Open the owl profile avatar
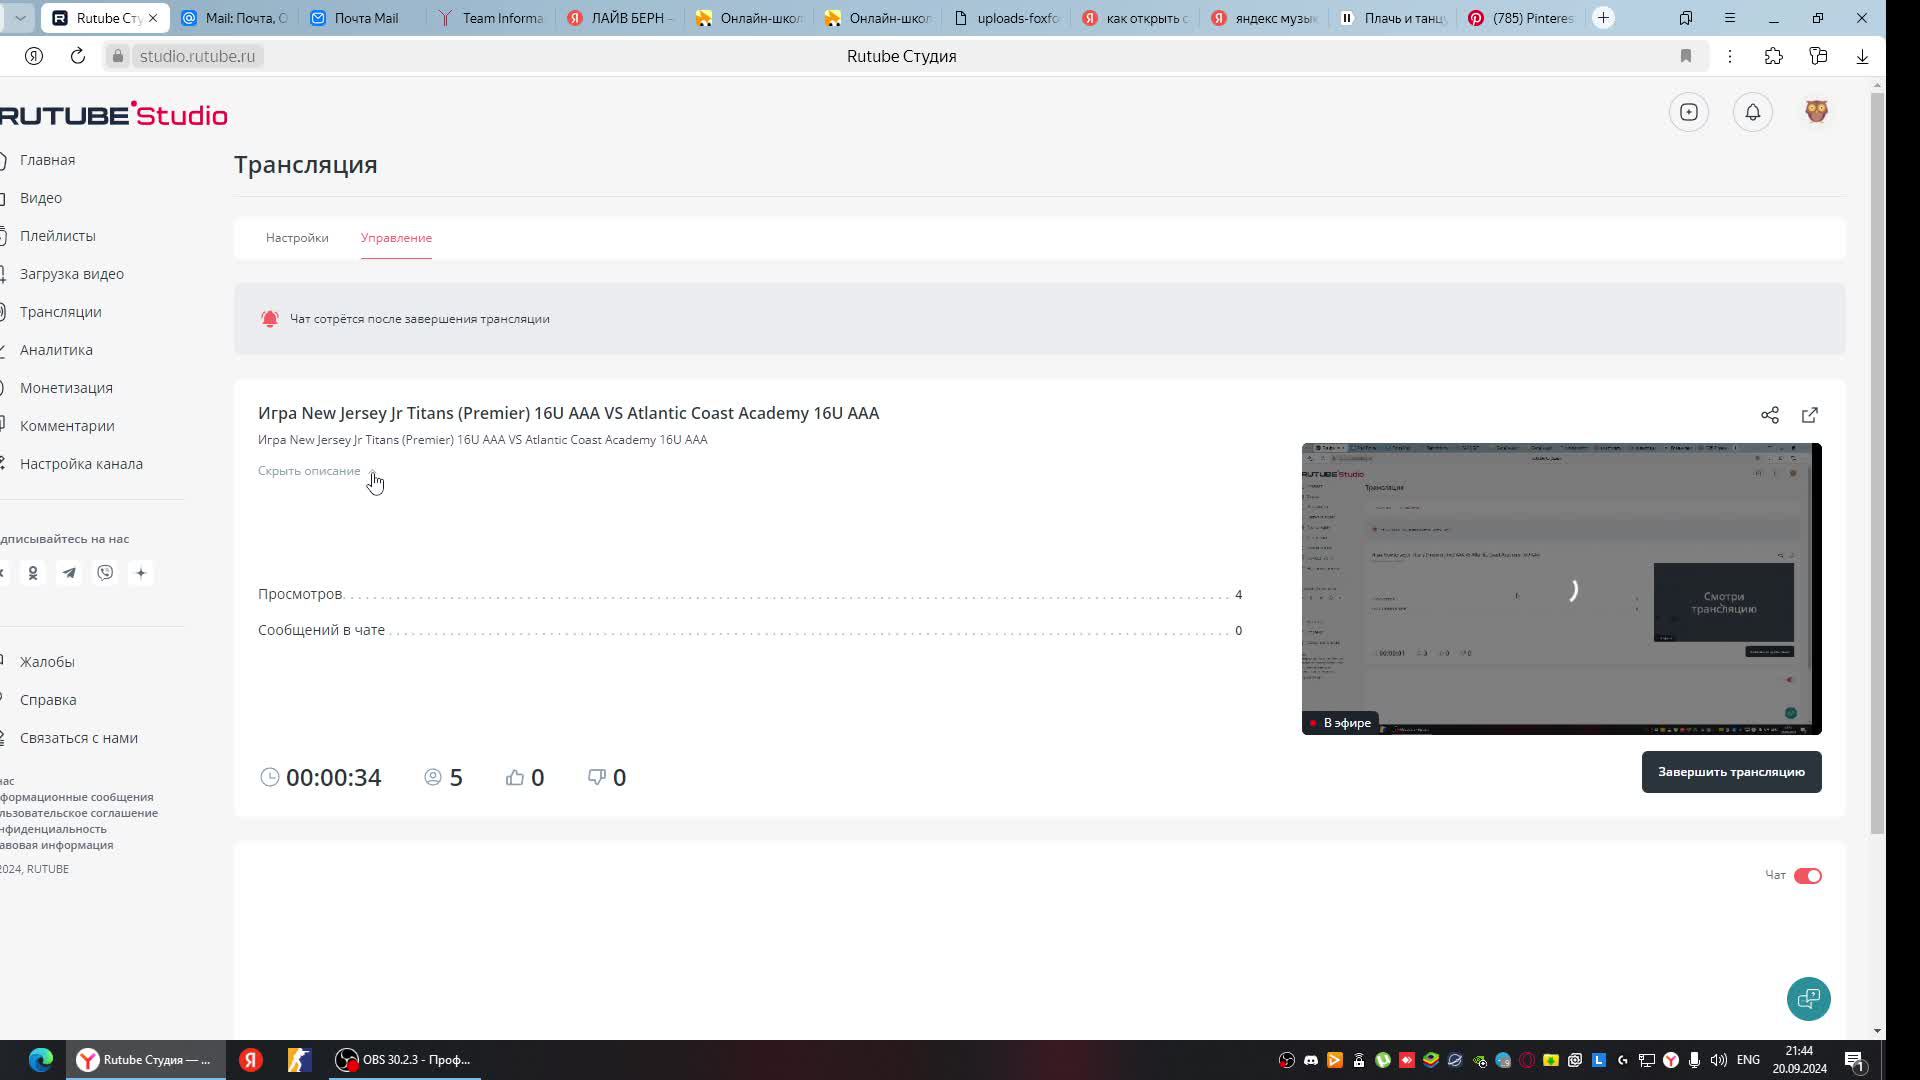The height and width of the screenshot is (1080, 1920). (1816, 112)
